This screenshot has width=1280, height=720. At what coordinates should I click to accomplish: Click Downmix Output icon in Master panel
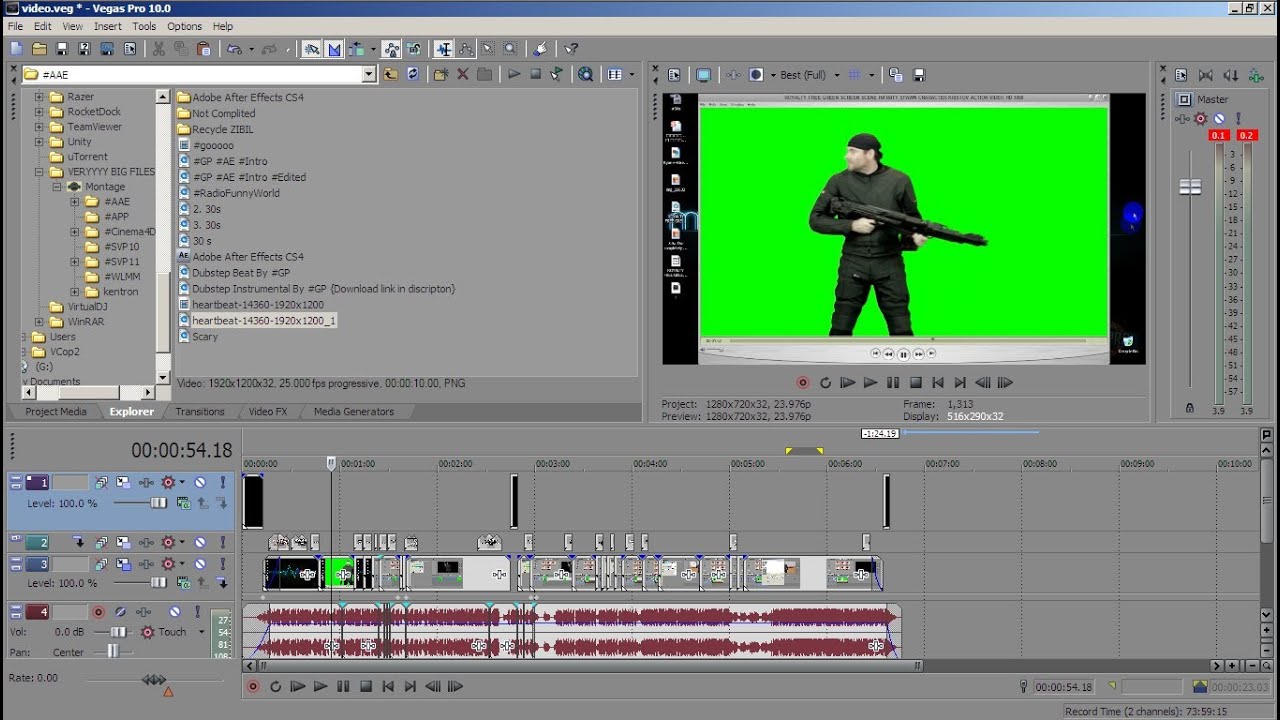click(x=1206, y=75)
